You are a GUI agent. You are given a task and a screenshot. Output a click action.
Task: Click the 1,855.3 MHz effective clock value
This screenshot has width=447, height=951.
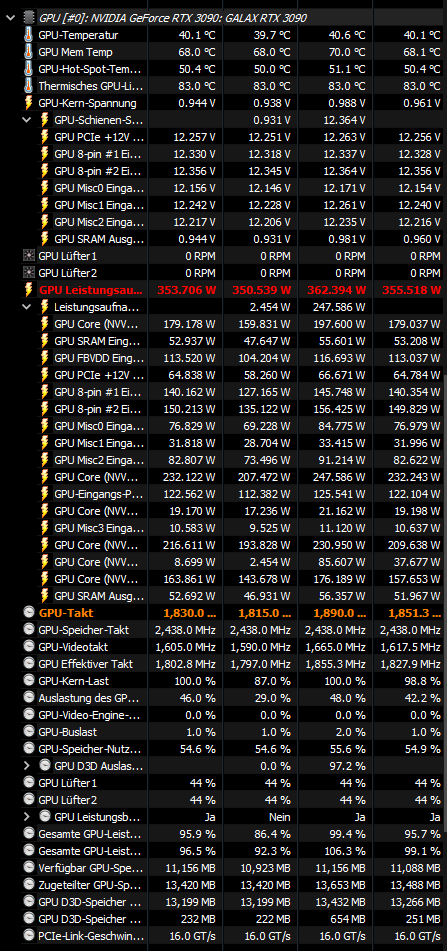click(337, 664)
